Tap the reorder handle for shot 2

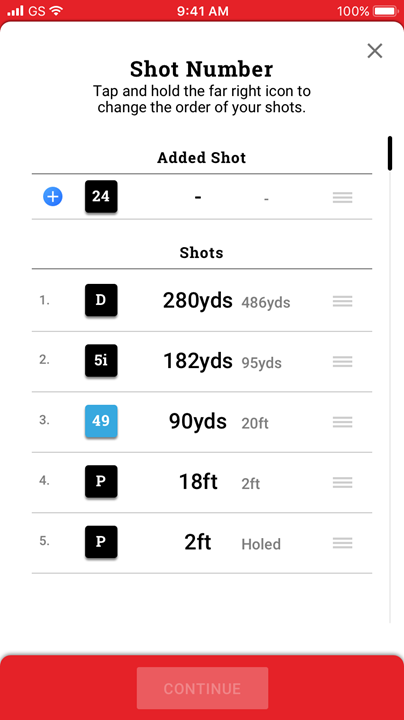342,361
